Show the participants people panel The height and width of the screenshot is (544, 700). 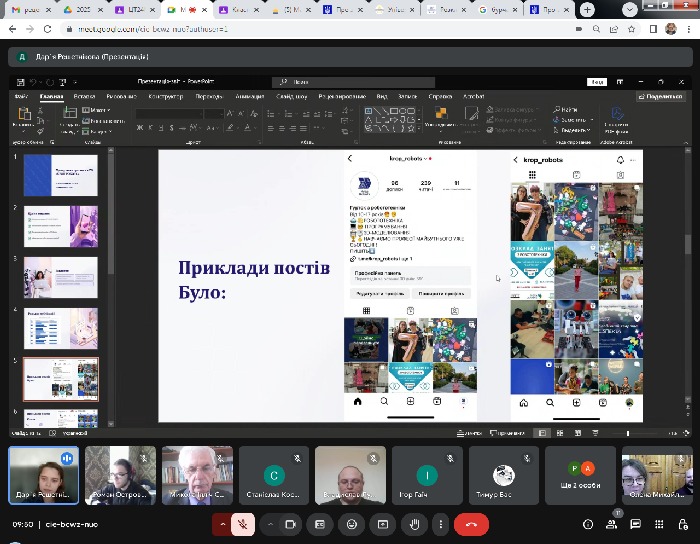[x=613, y=524]
